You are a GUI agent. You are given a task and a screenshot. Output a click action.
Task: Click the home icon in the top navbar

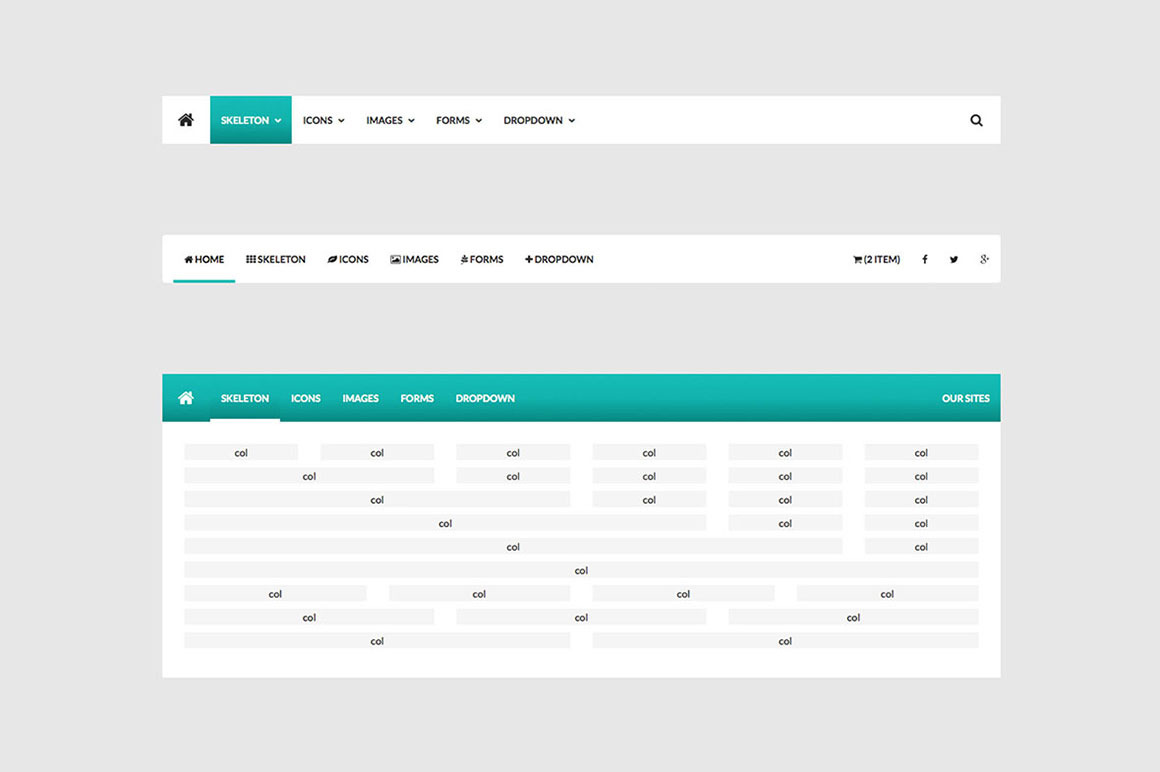(185, 120)
